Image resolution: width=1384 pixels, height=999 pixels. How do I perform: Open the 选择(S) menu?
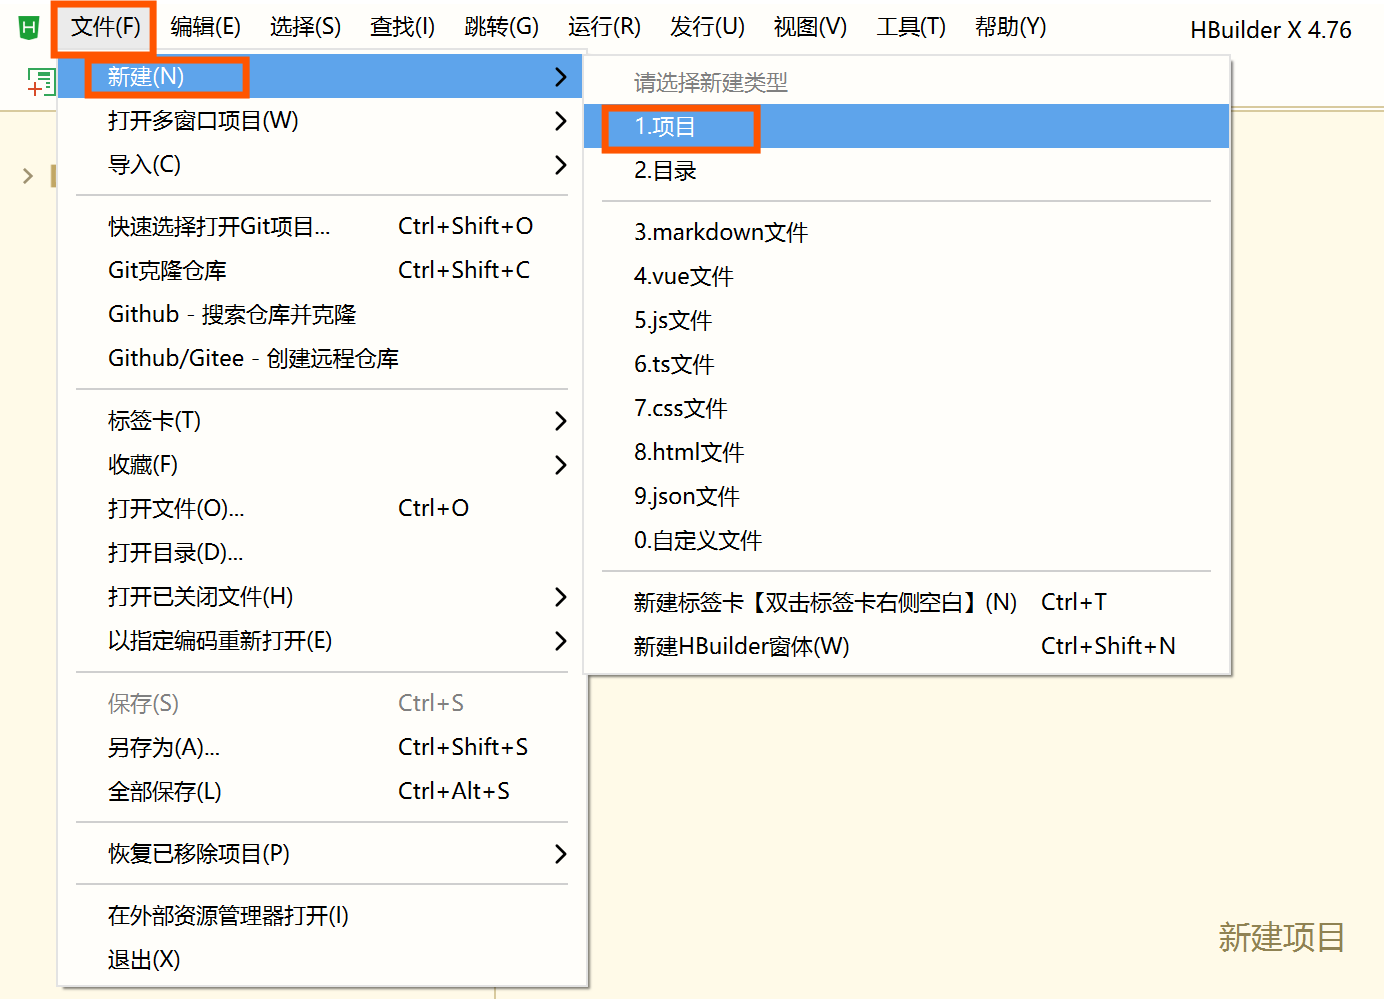(x=305, y=27)
